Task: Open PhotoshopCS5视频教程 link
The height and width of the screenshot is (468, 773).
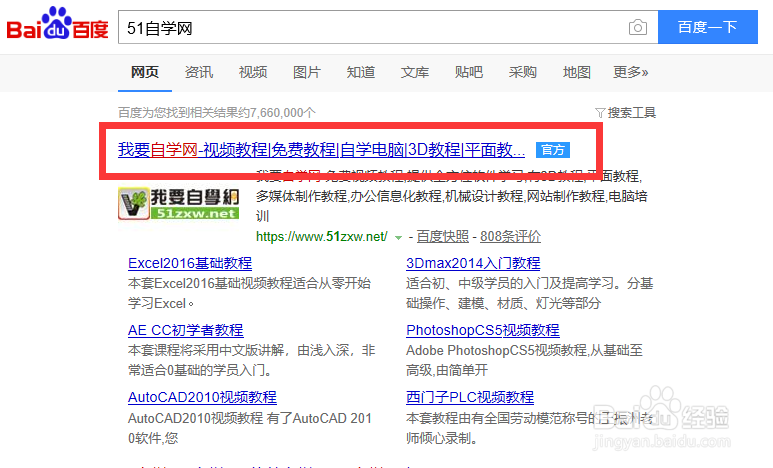Action: (x=483, y=330)
